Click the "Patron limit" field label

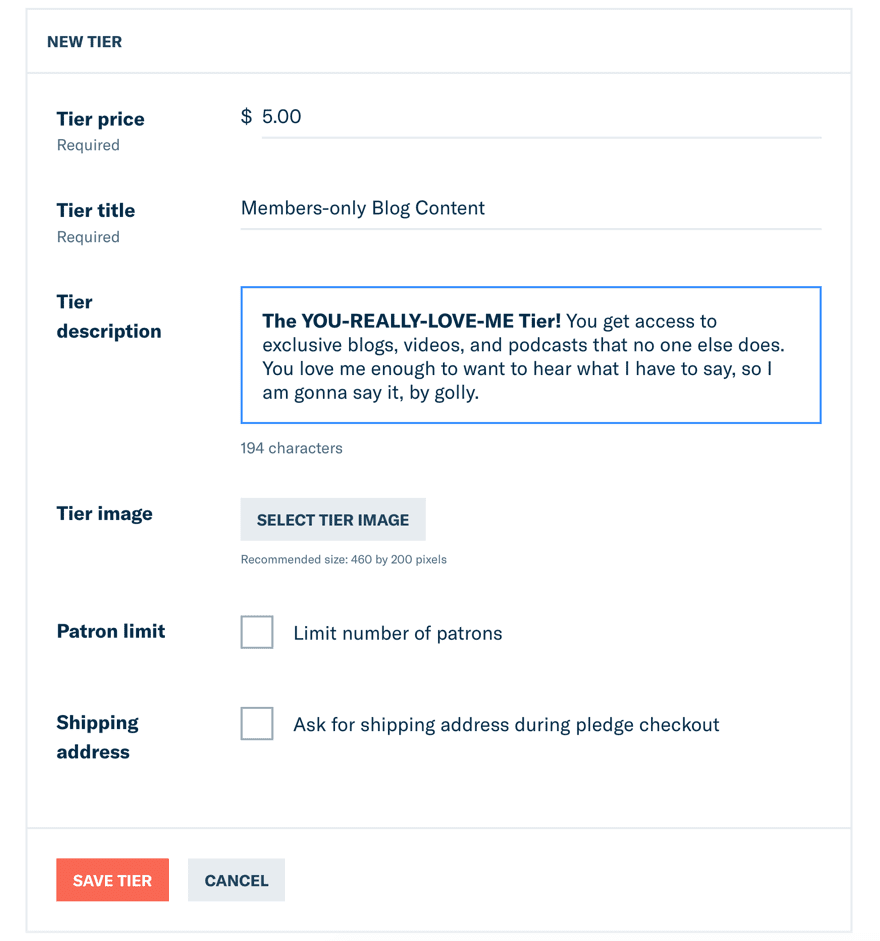click(x=110, y=631)
